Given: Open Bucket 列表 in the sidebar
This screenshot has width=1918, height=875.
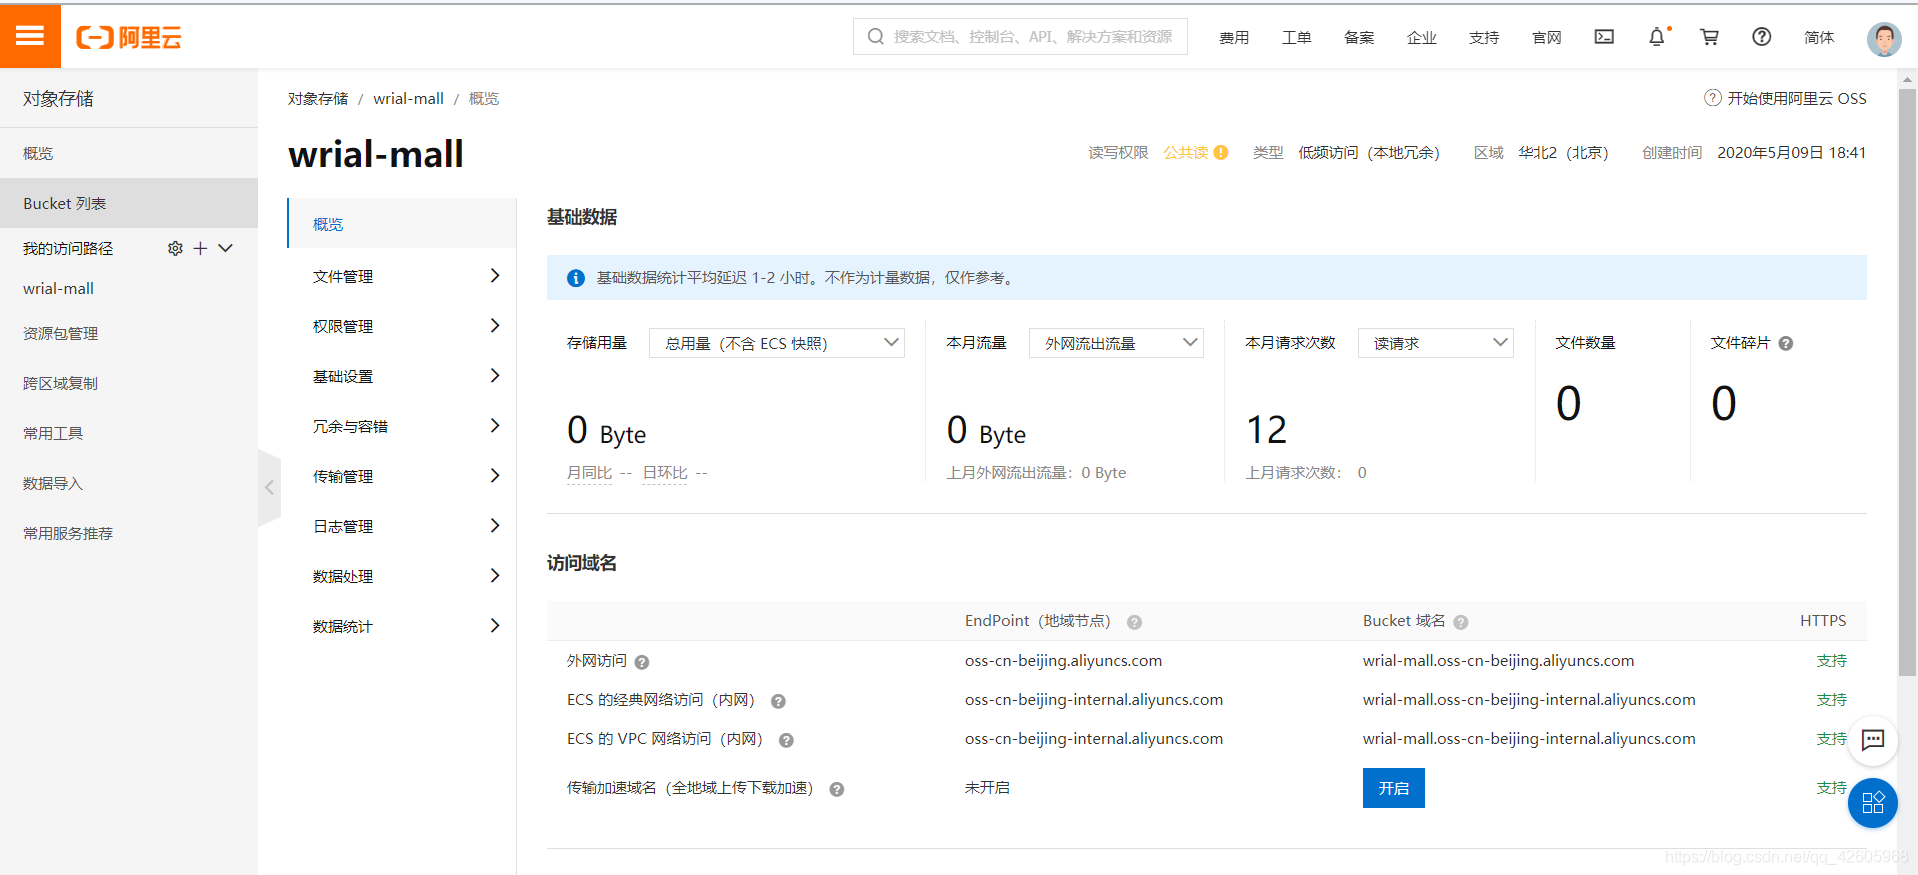Looking at the screenshot, I should pyautogui.click(x=129, y=203).
